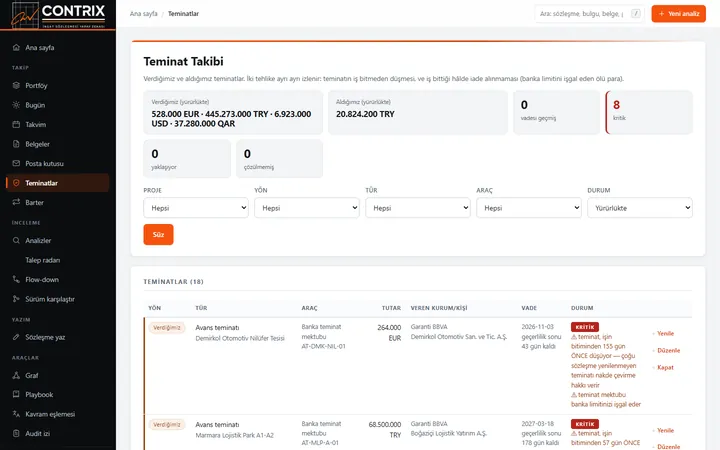The width and height of the screenshot is (720, 450).
Task: Open the Bugün page
Action: tap(58, 105)
